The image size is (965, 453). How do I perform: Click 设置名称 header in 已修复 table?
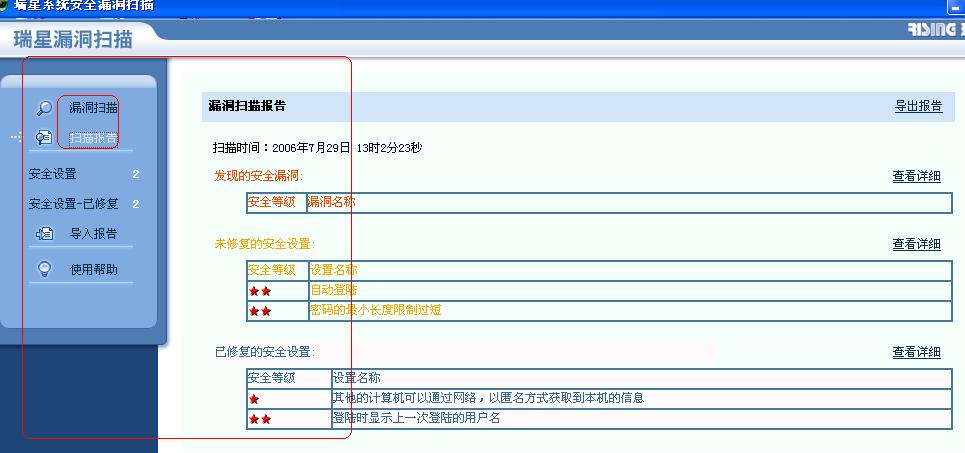356,377
